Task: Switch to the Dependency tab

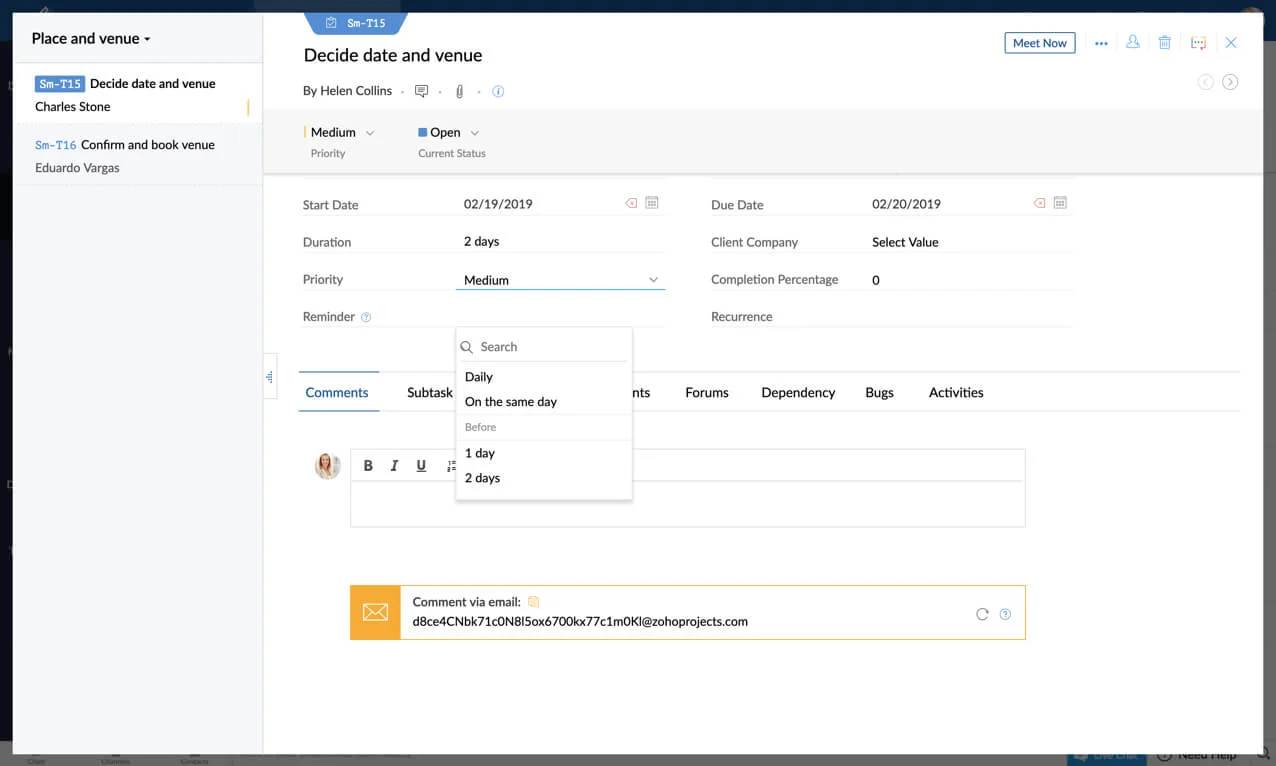Action: click(x=797, y=393)
